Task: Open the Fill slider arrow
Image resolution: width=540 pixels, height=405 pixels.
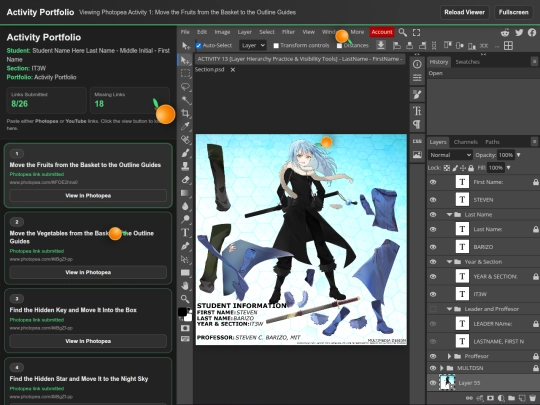Action: [x=508, y=168]
